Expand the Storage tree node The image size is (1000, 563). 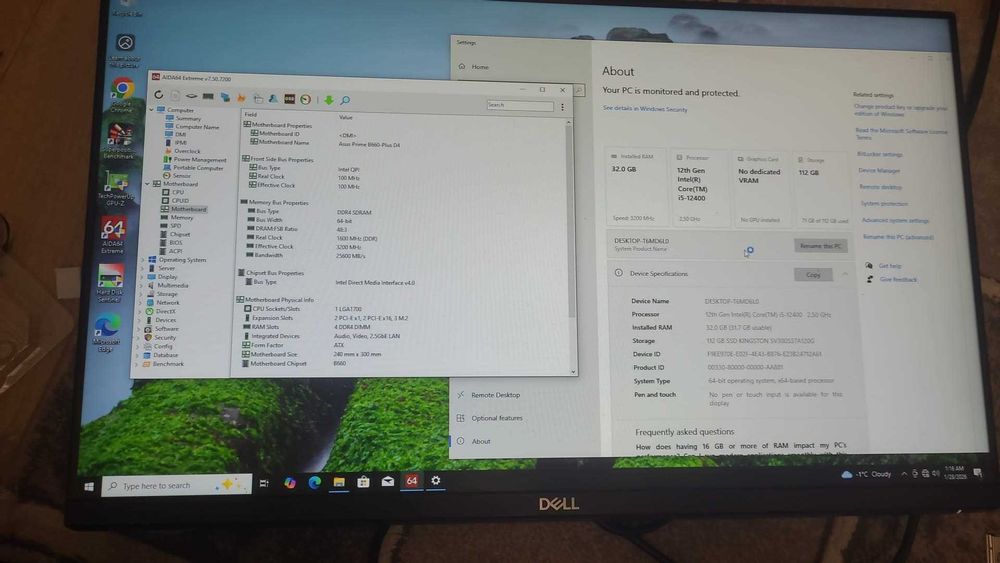point(140,294)
